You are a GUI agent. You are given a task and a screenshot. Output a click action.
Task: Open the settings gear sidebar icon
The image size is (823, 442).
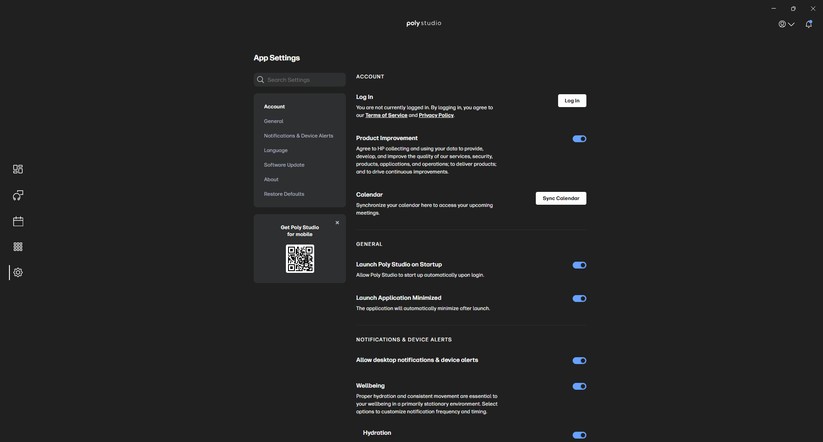tap(18, 272)
